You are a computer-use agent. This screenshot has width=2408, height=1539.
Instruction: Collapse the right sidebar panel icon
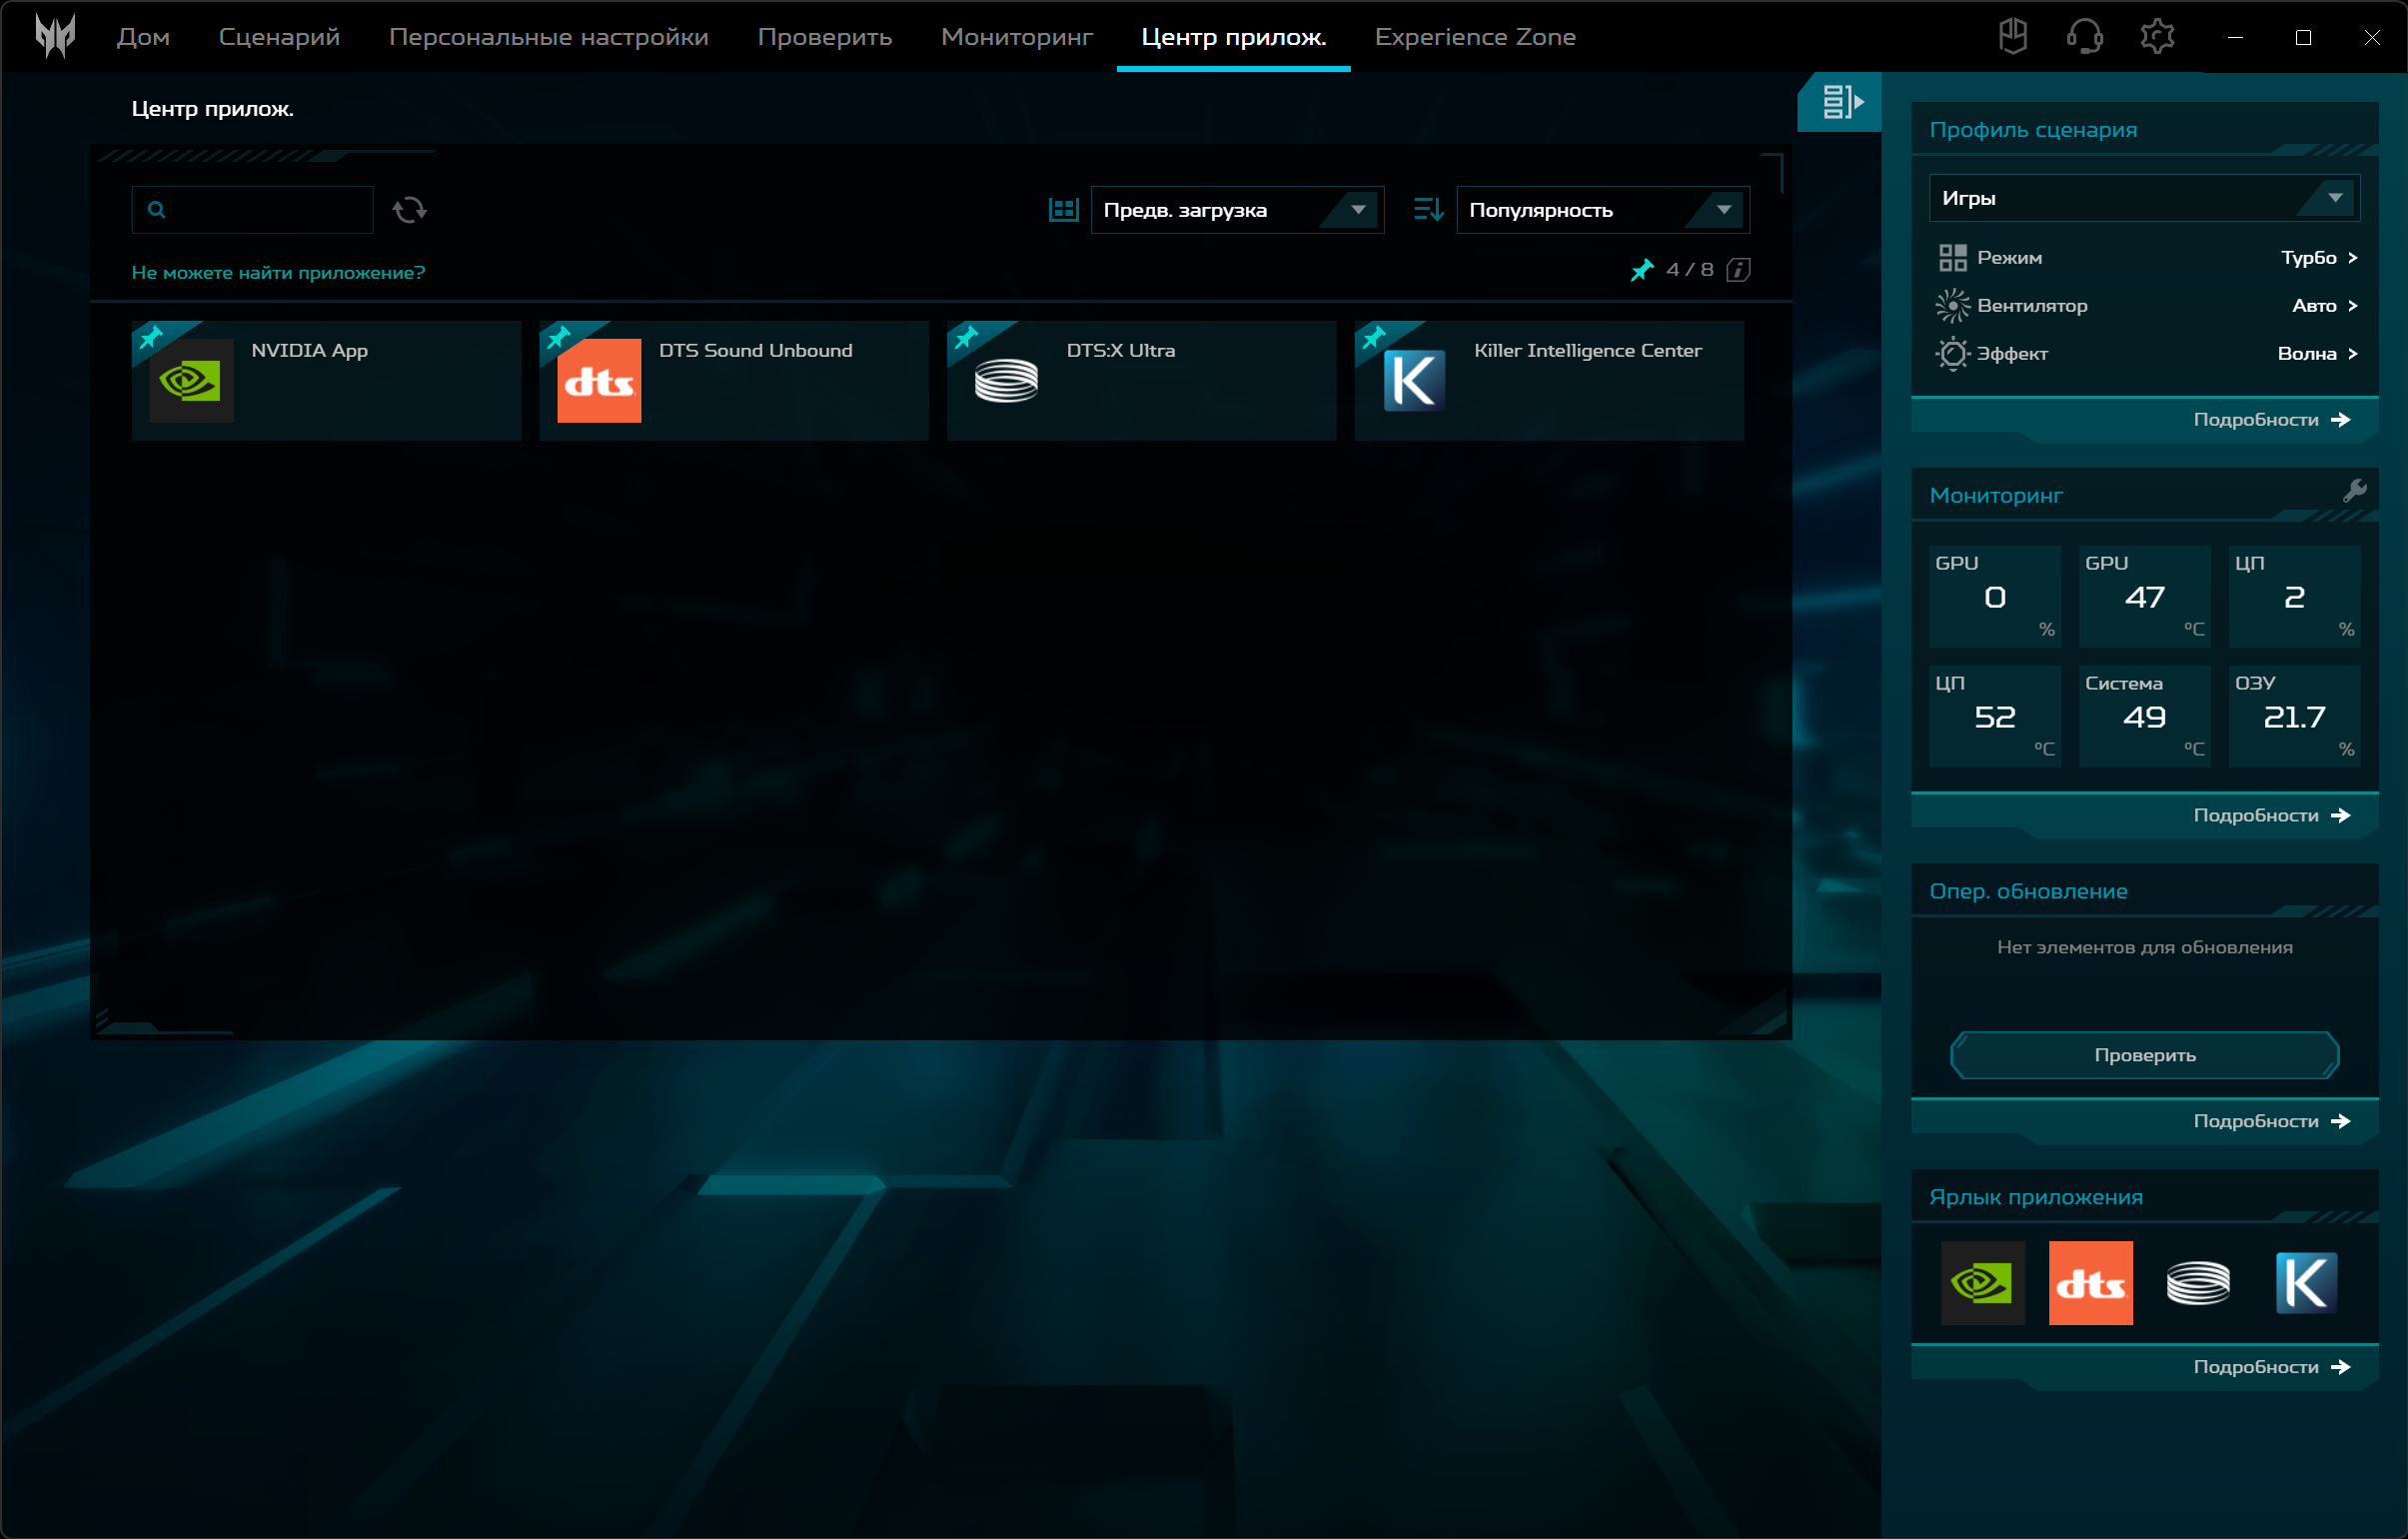tap(1841, 102)
